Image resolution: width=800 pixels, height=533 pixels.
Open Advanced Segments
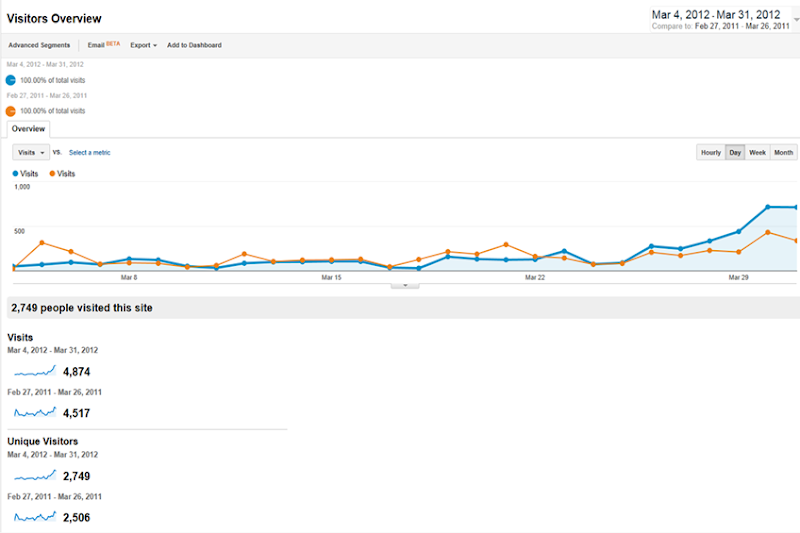tap(40, 45)
